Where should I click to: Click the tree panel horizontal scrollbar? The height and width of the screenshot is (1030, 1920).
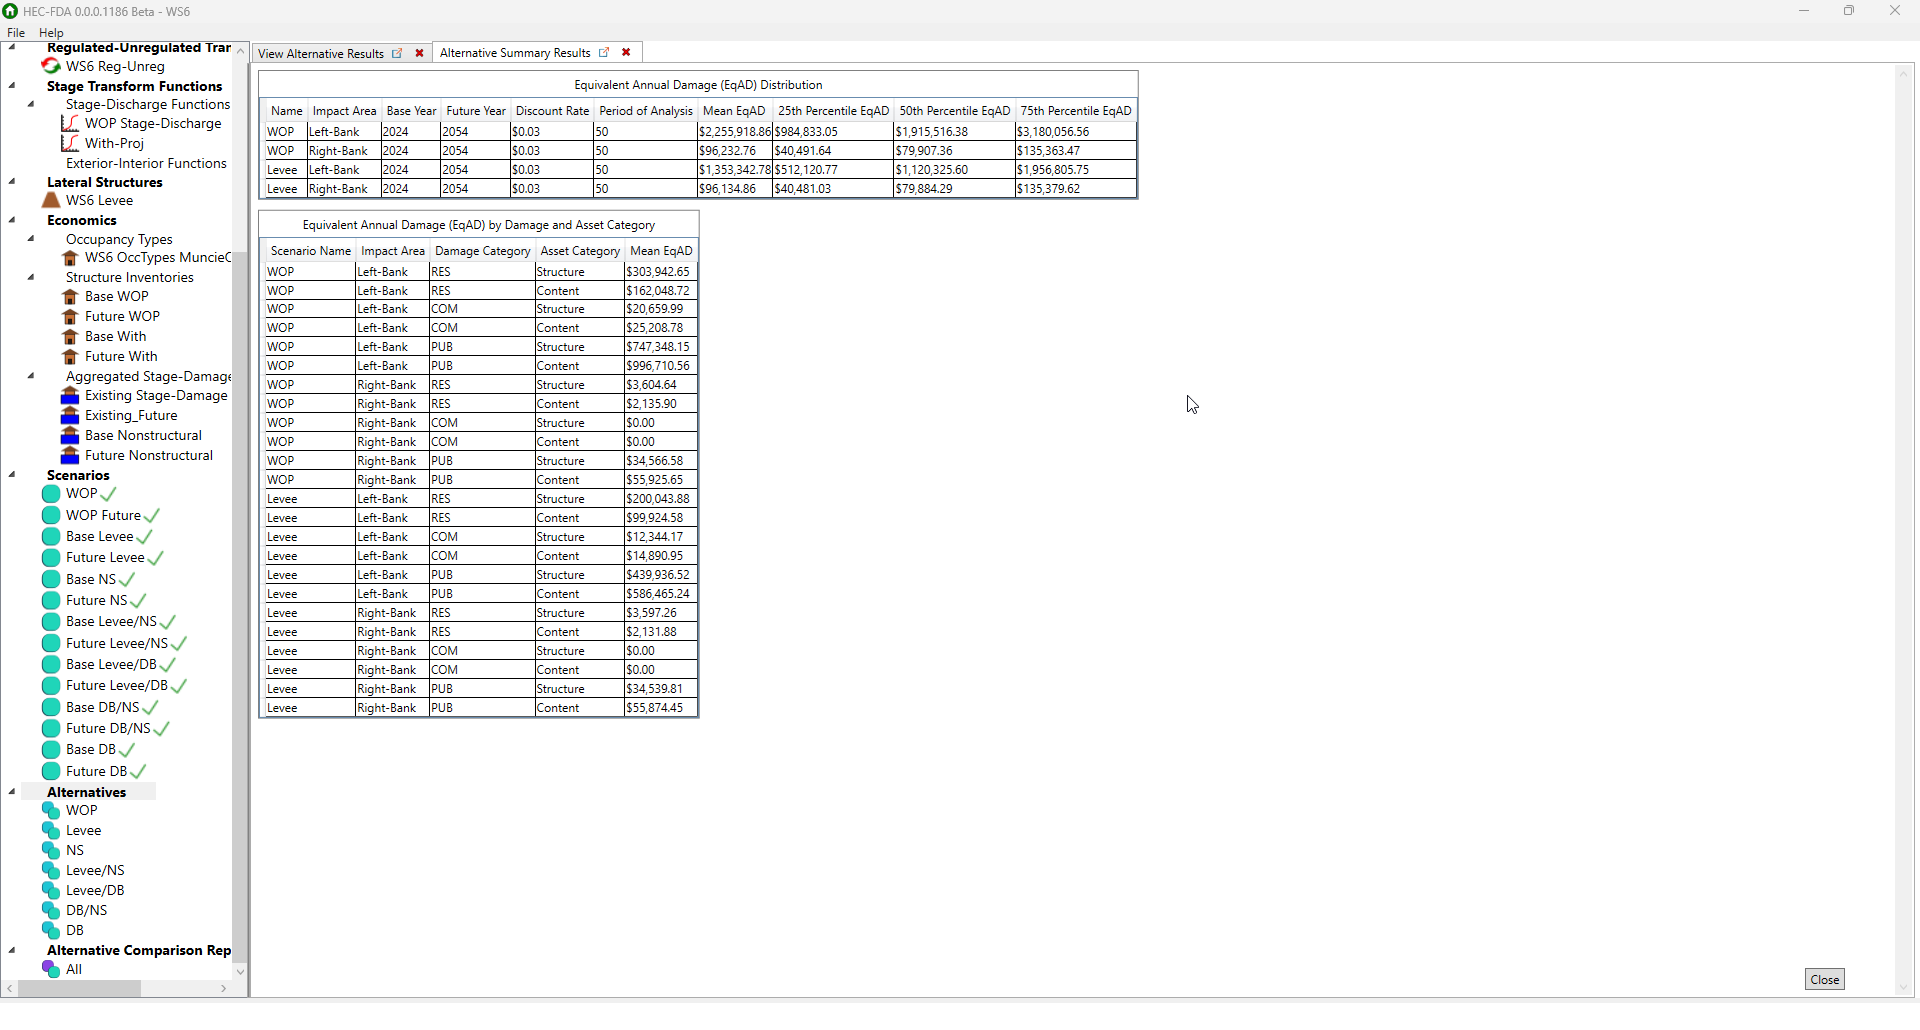tap(80, 989)
